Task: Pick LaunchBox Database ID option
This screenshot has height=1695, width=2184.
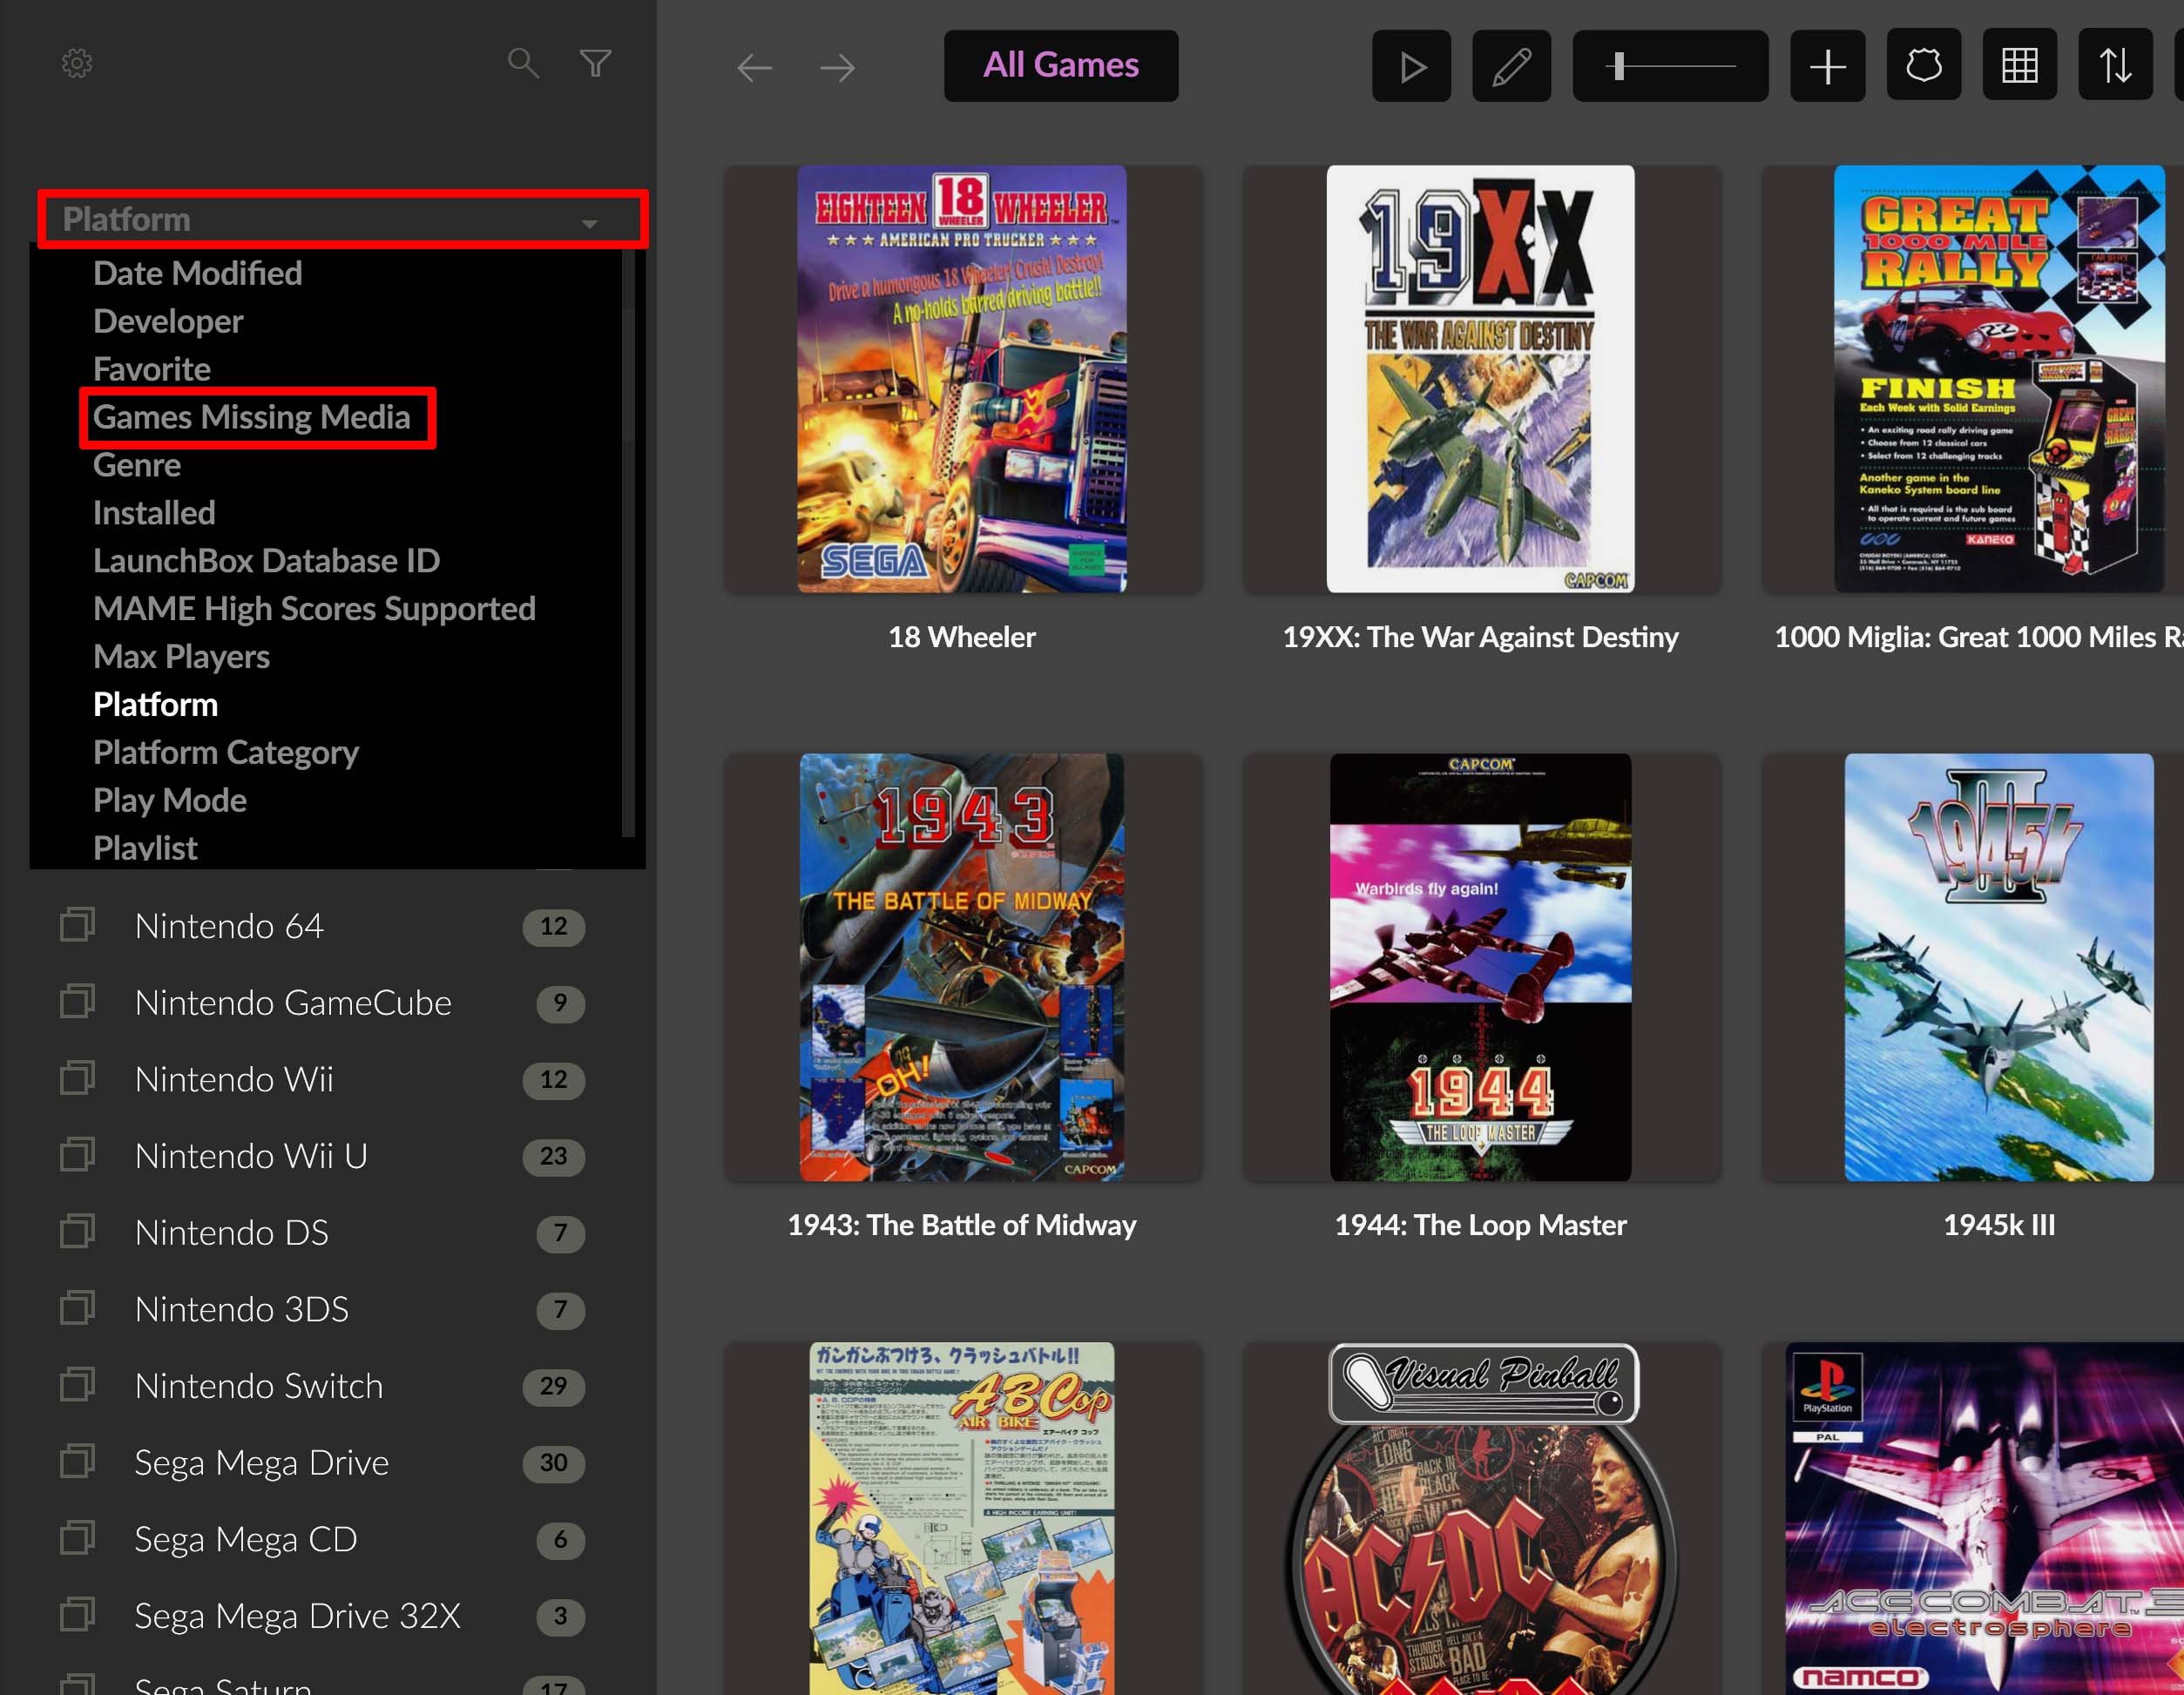Action: click(266, 561)
